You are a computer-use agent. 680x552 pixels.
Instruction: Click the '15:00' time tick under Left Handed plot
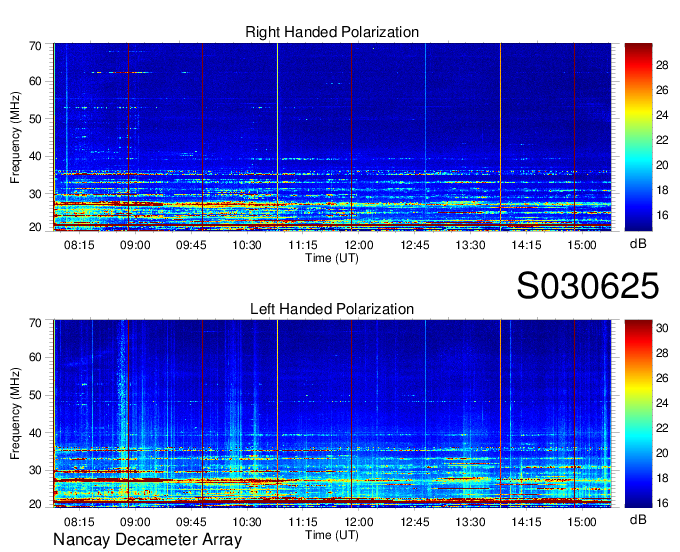[582, 522]
